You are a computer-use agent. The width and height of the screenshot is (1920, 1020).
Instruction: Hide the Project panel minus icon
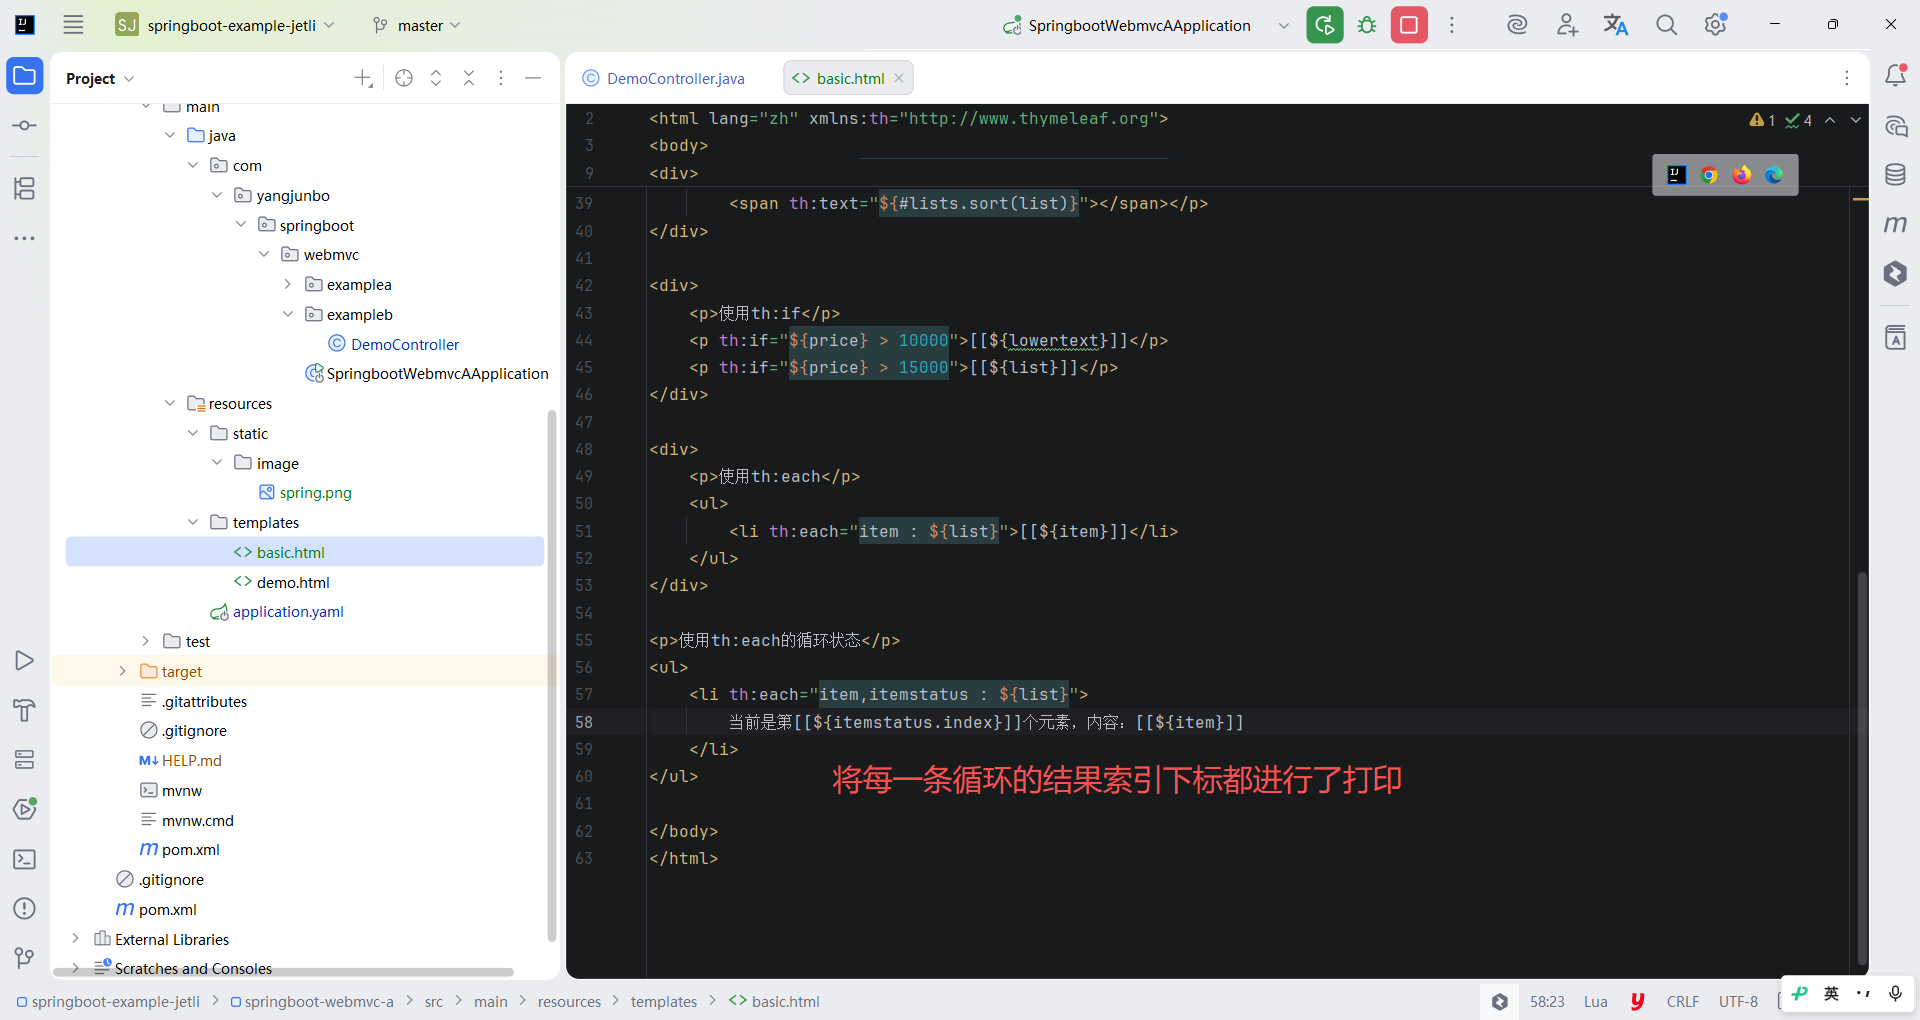click(x=533, y=78)
